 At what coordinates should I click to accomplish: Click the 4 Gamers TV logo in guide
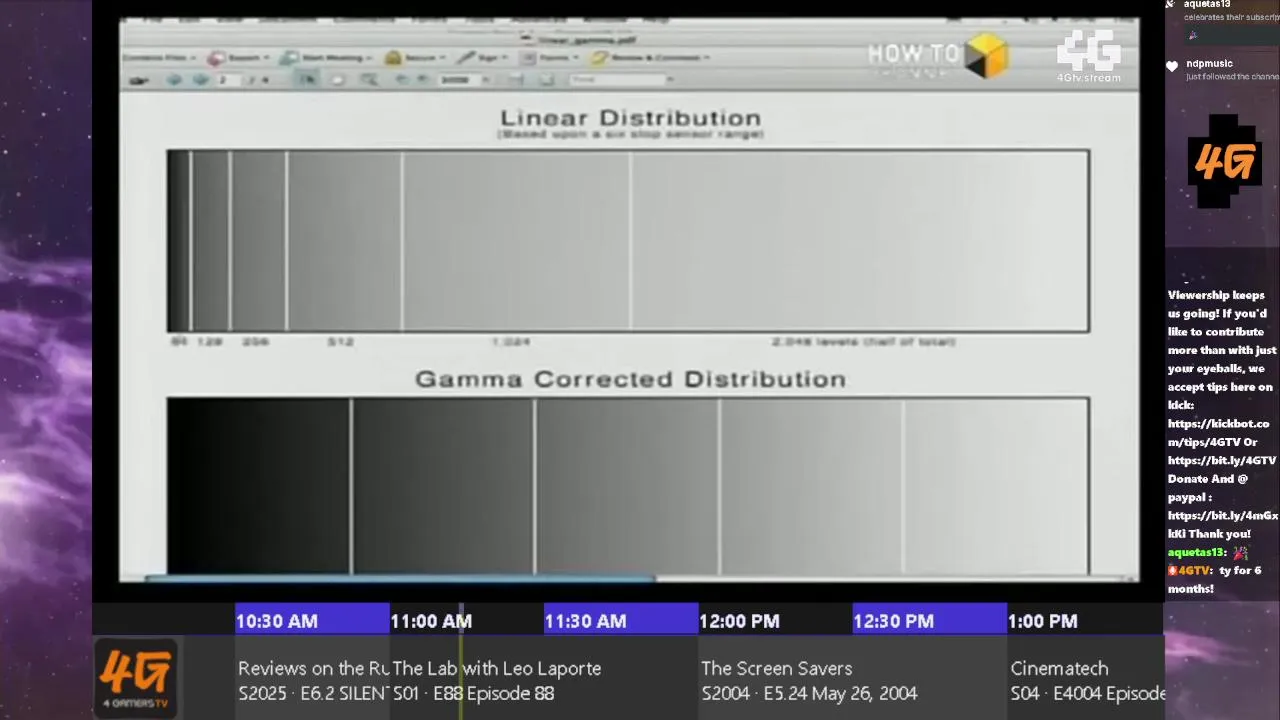pos(136,677)
